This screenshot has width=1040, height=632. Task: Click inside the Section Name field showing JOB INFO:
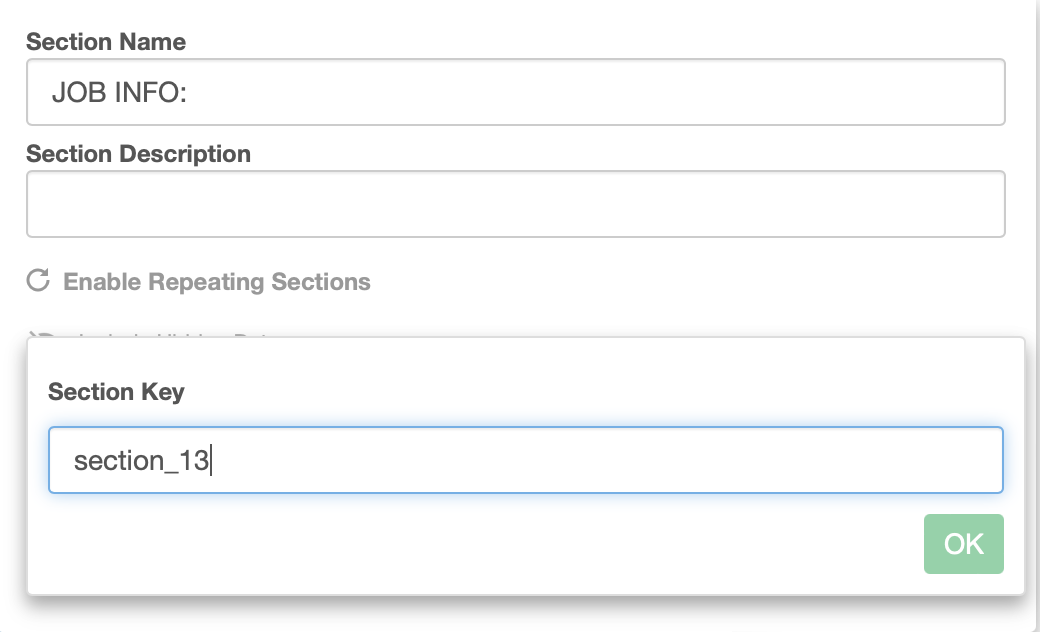515,91
